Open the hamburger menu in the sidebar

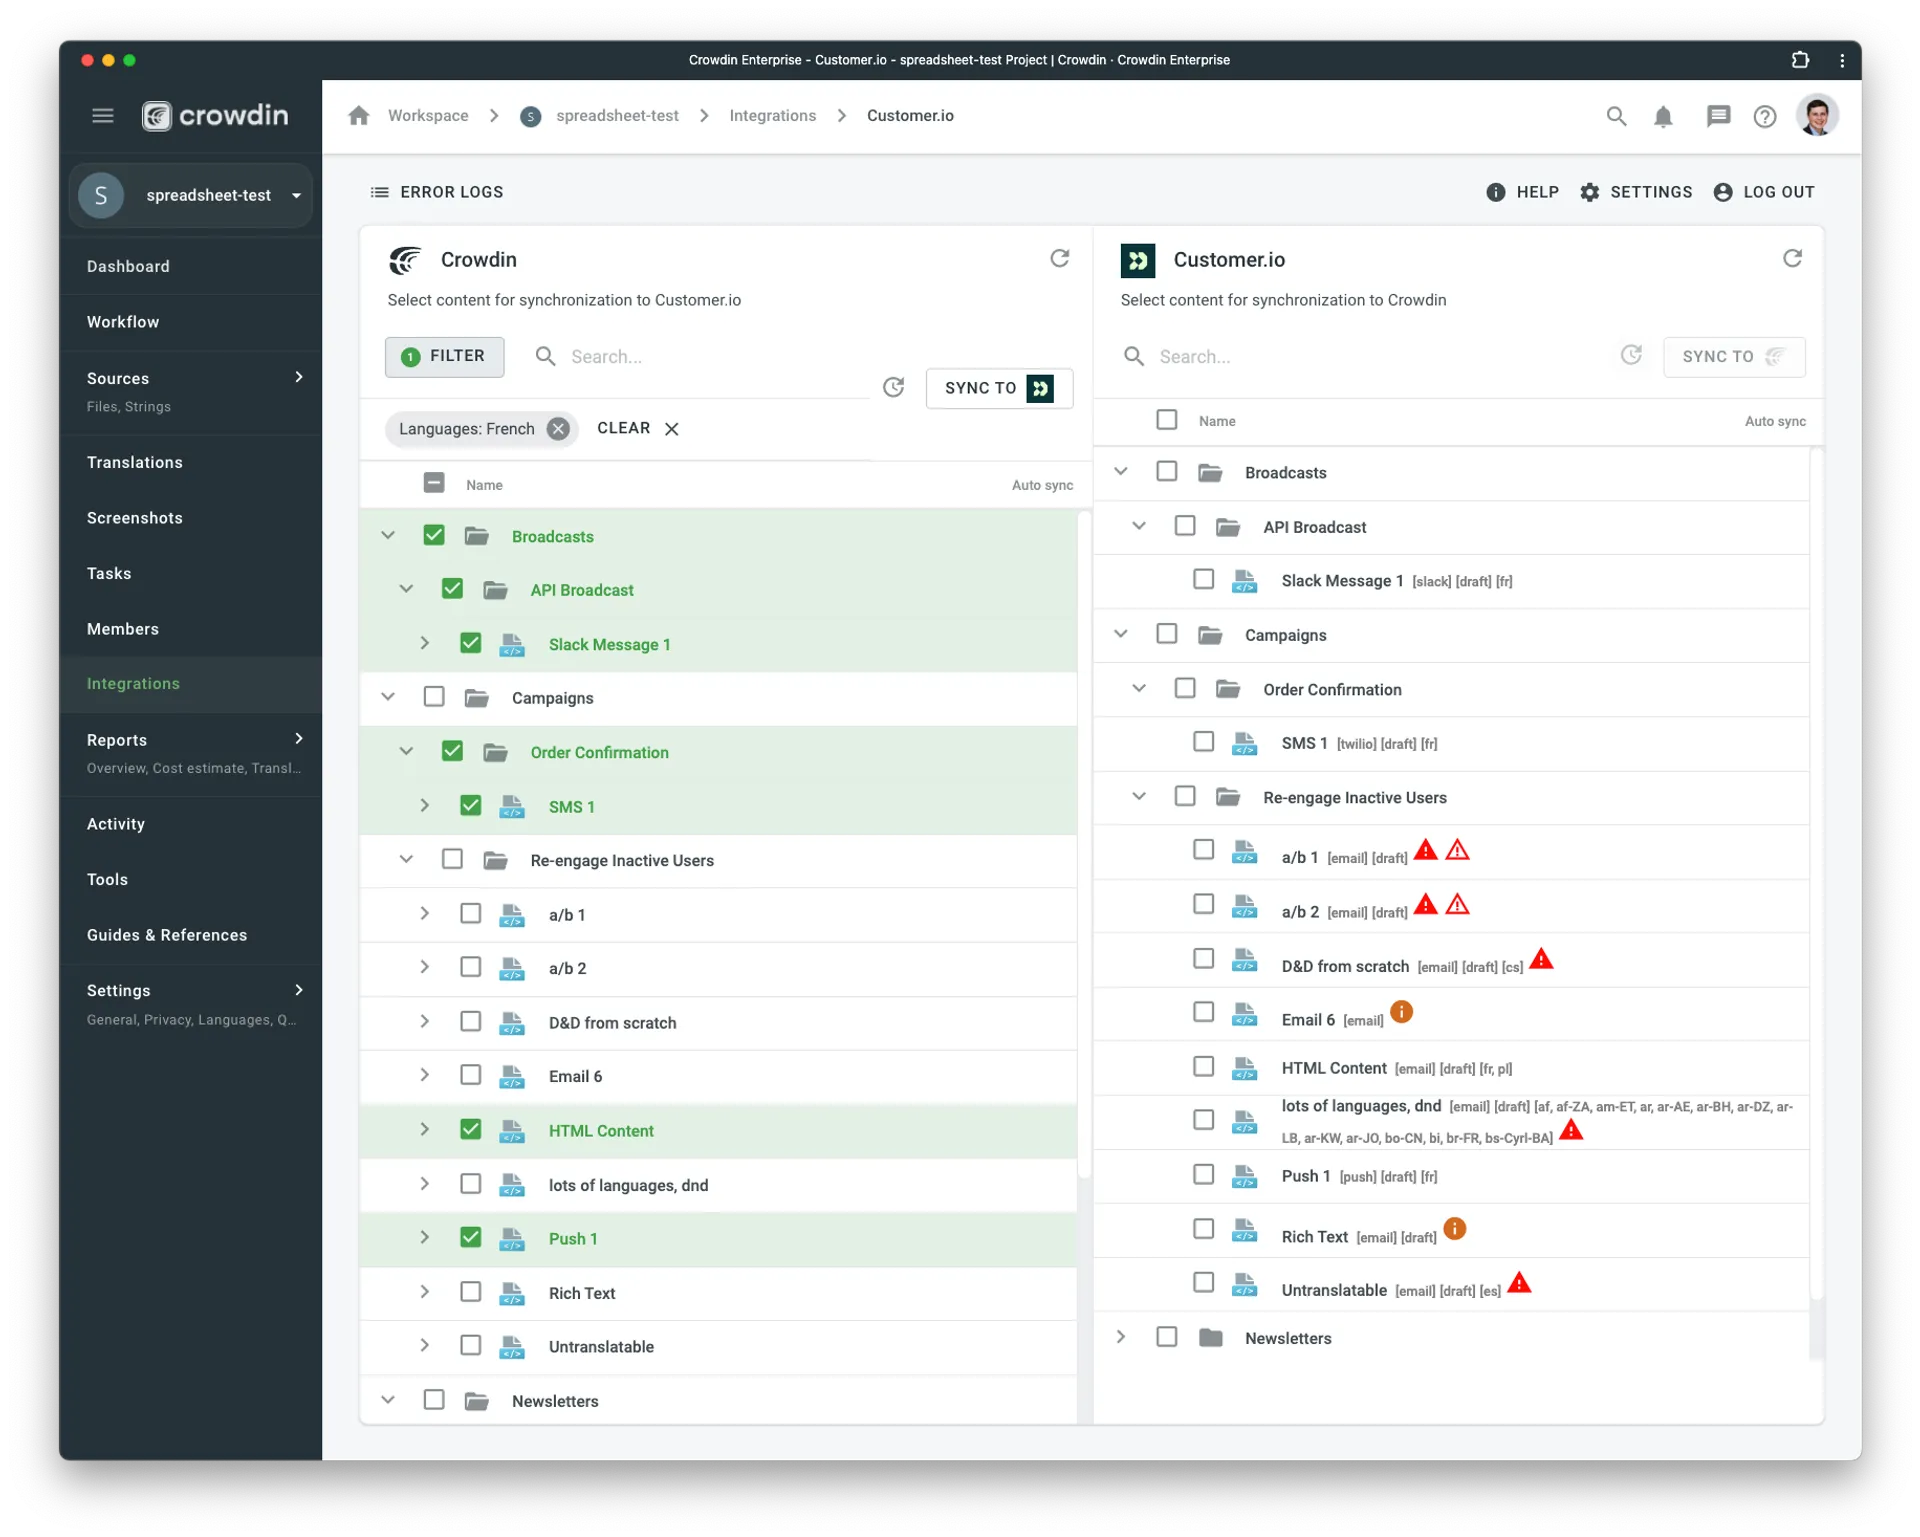(x=102, y=116)
